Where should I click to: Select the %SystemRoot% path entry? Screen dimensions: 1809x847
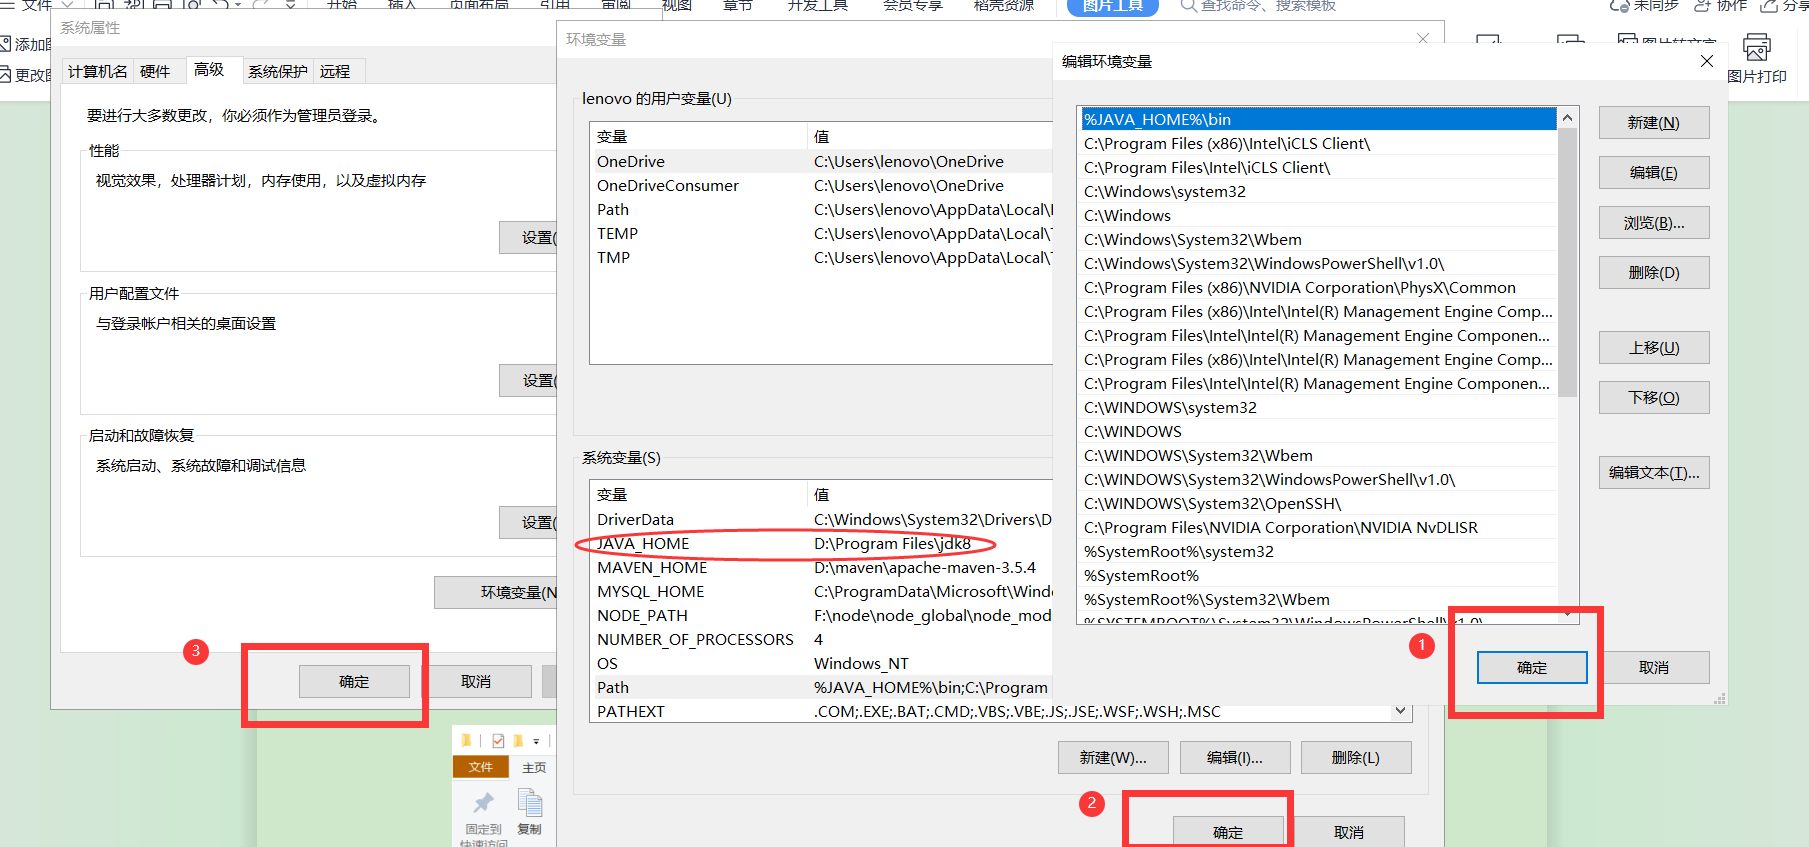(1318, 575)
